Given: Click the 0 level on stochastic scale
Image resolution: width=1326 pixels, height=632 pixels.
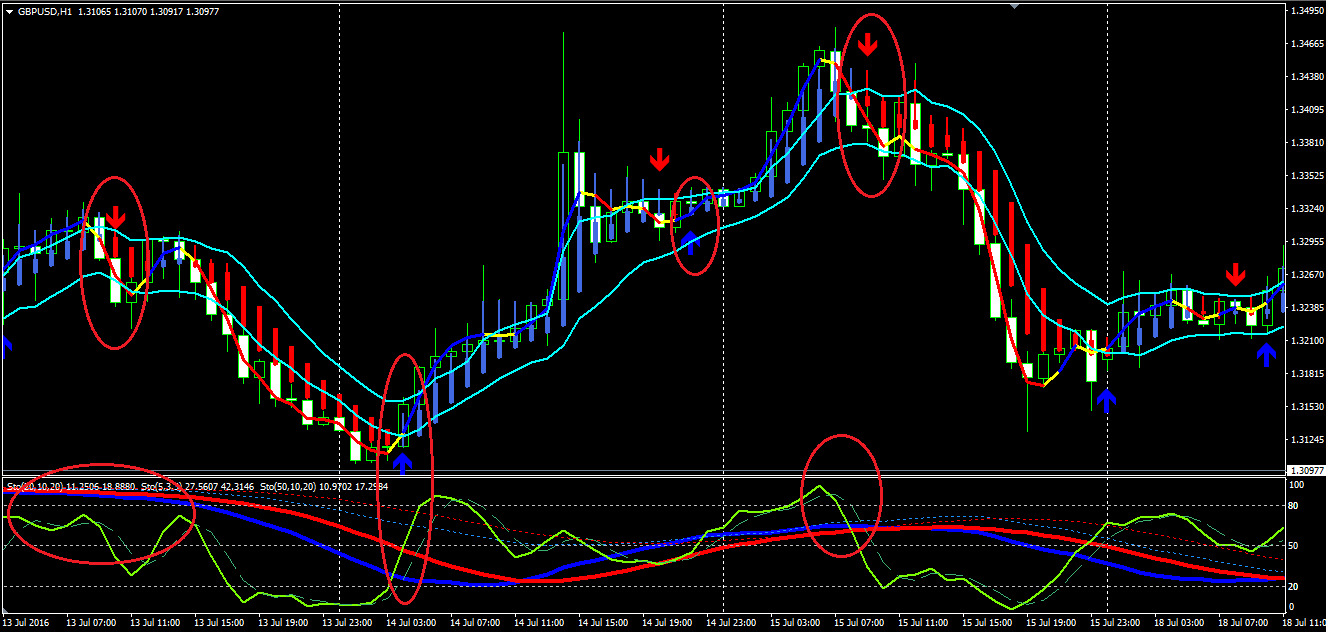Looking at the screenshot, I should [x=1292, y=607].
